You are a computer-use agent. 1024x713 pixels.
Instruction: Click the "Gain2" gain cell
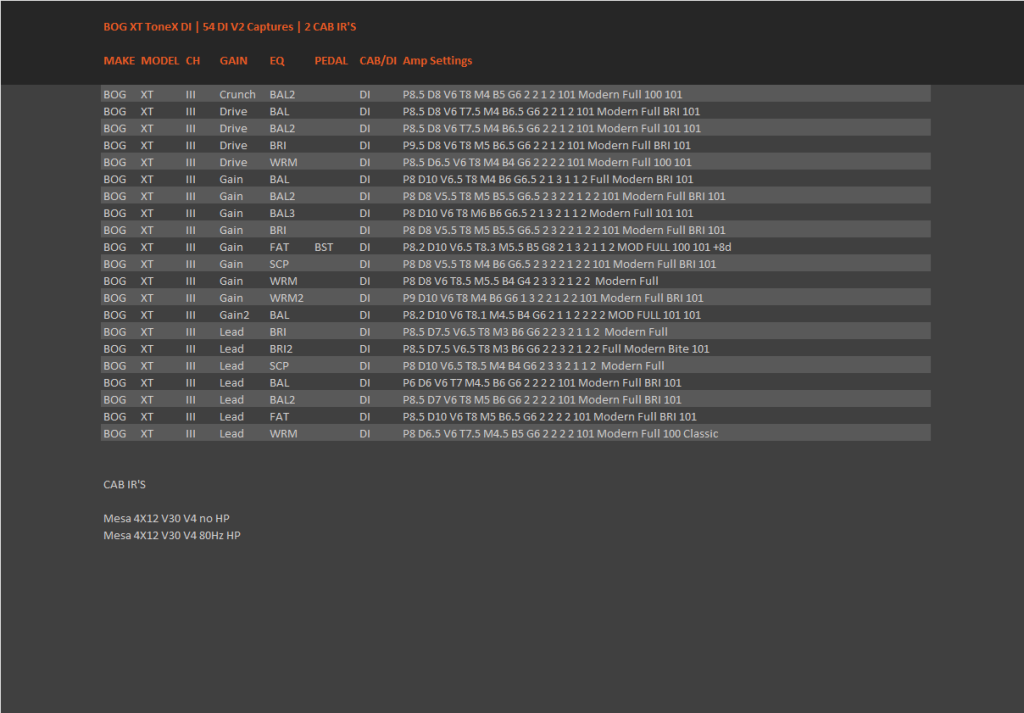(x=234, y=315)
